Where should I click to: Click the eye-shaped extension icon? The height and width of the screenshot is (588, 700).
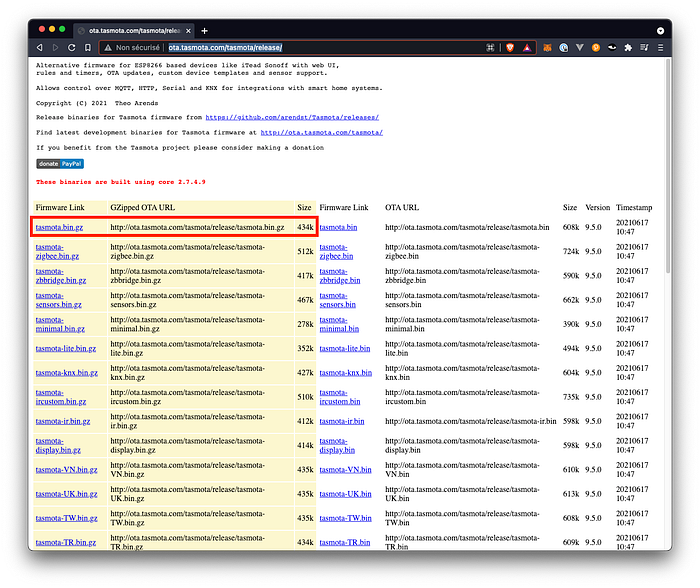point(612,47)
